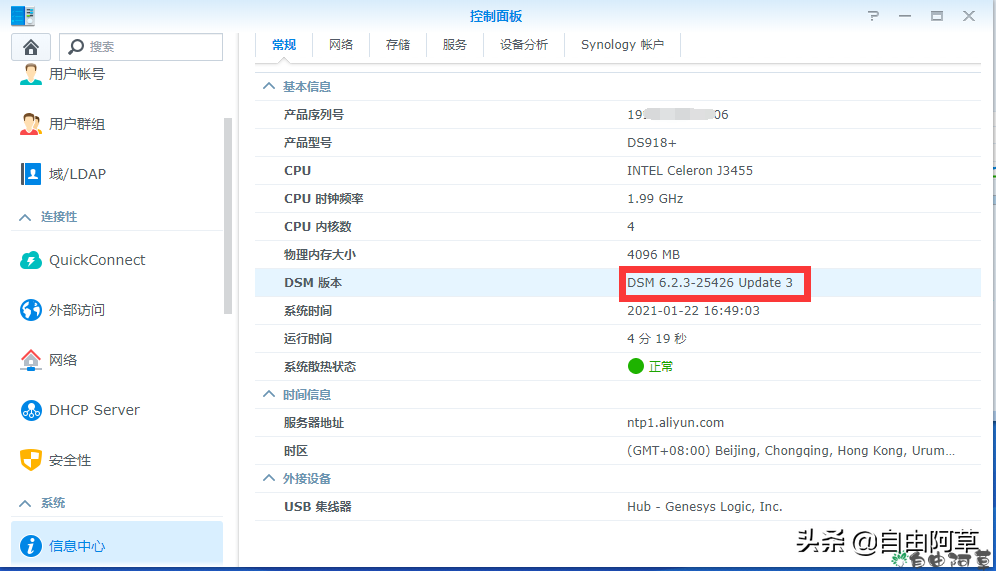Open Network (网络) settings in sidebar
The image size is (996, 571).
[x=62, y=360]
